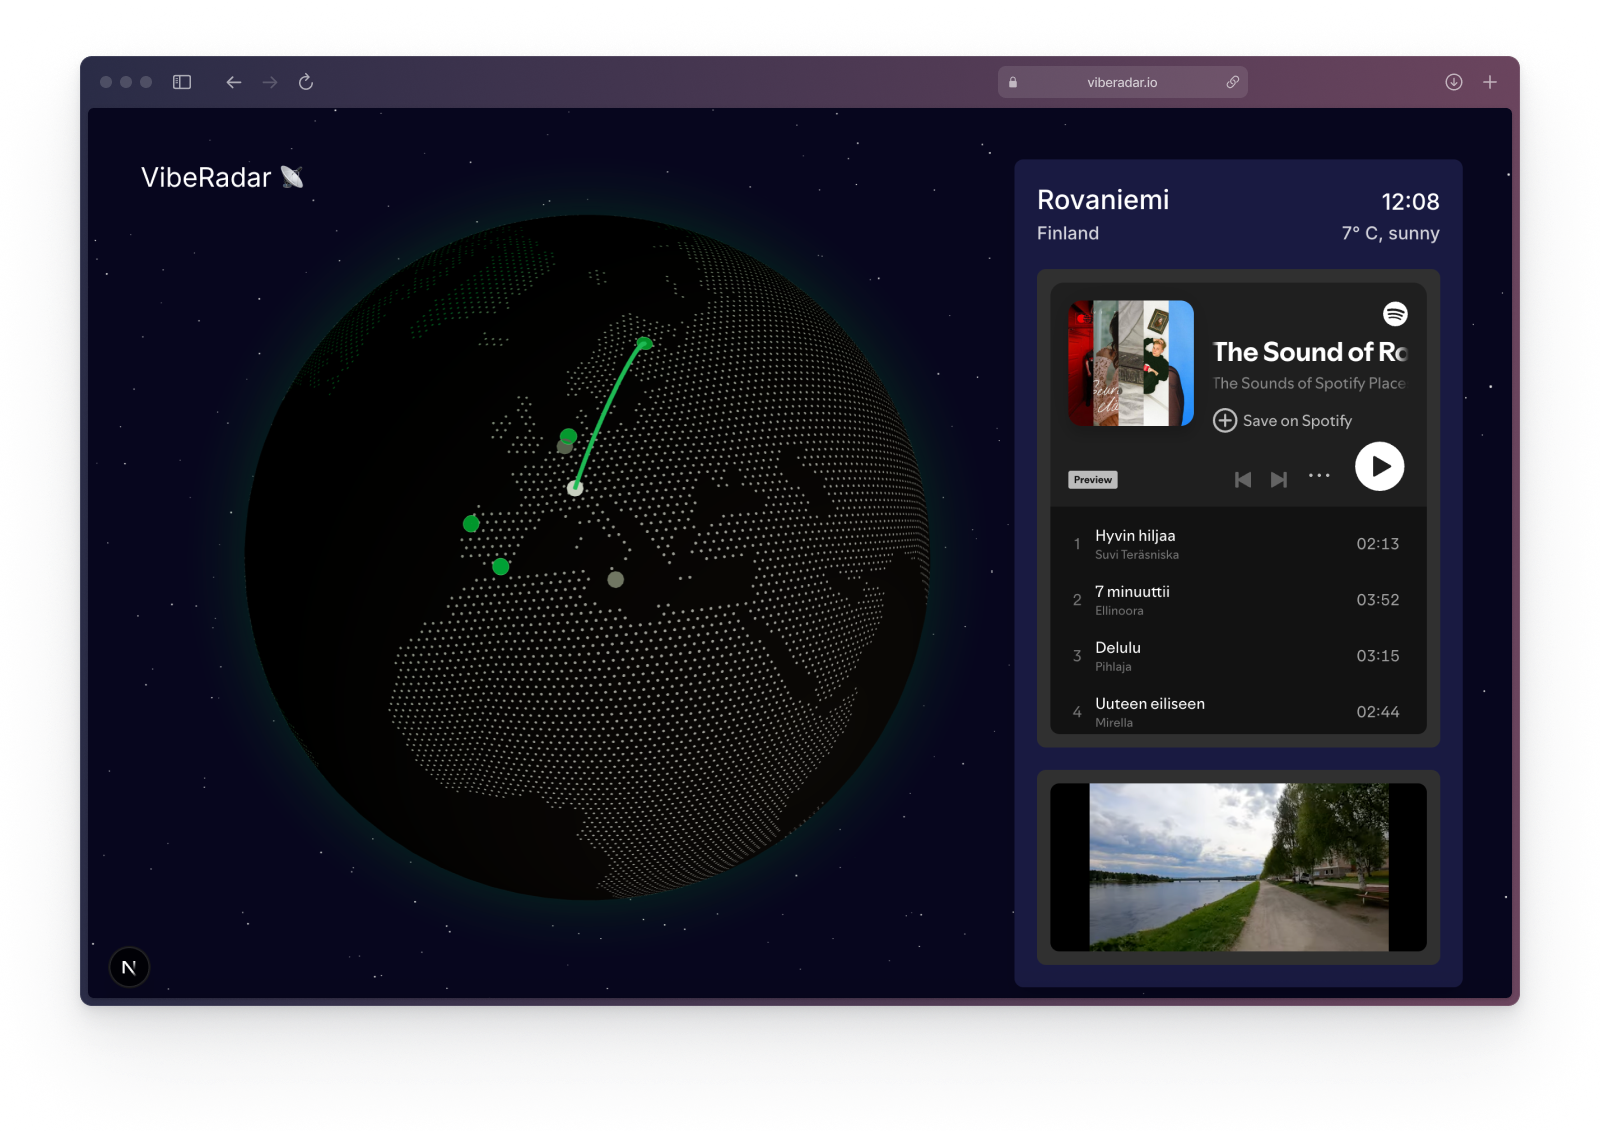Open the Next.js N badge
The width and height of the screenshot is (1600, 1131).
(x=129, y=967)
